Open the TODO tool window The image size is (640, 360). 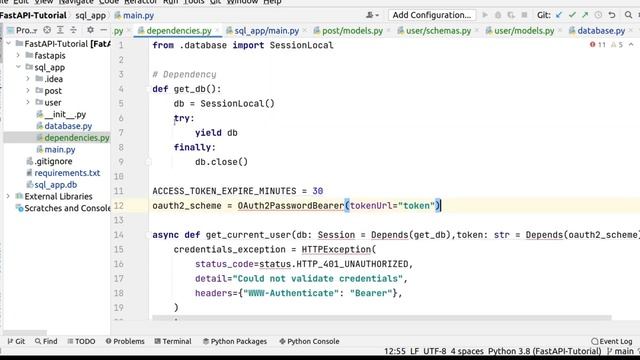tap(81, 341)
